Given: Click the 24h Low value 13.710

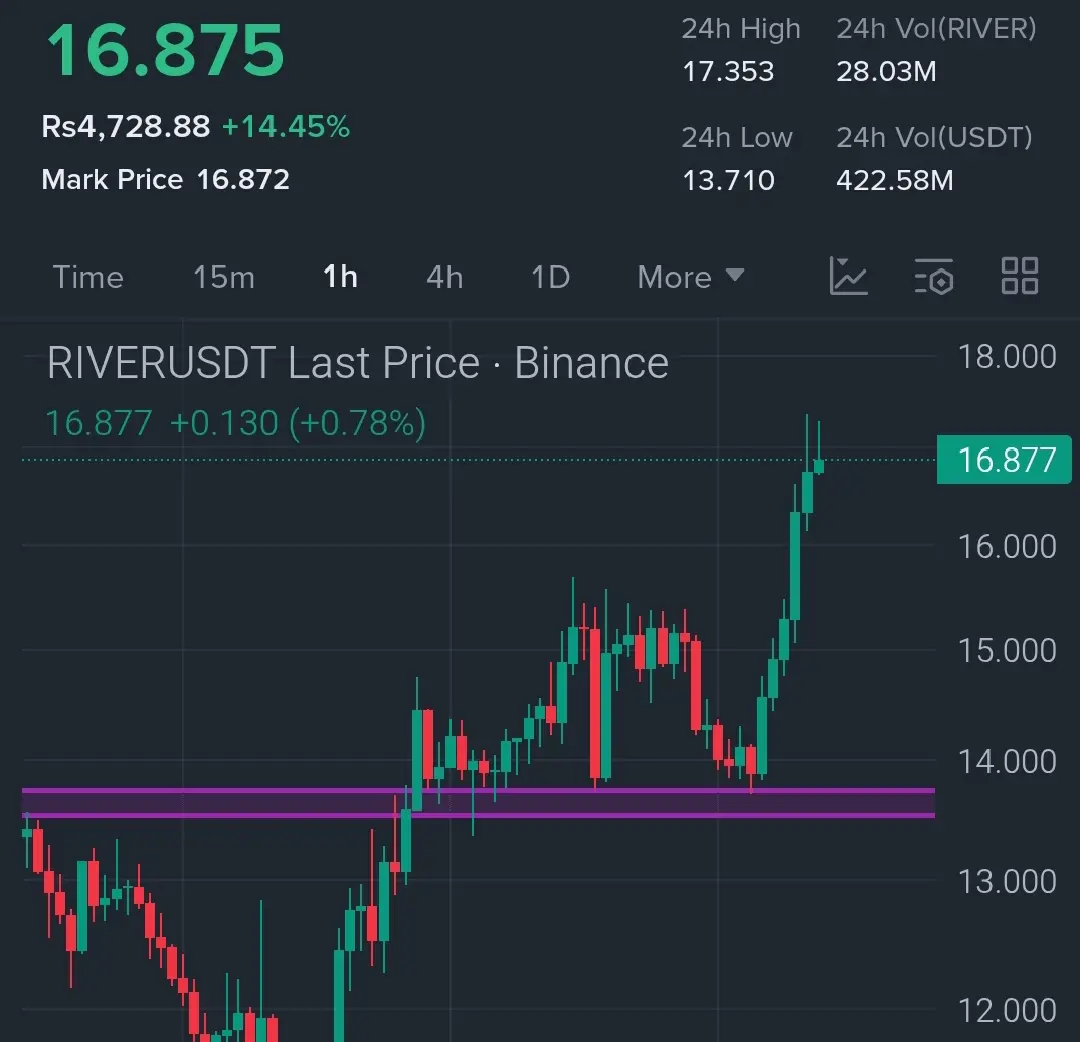Looking at the screenshot, I should (x=728, y=180).
